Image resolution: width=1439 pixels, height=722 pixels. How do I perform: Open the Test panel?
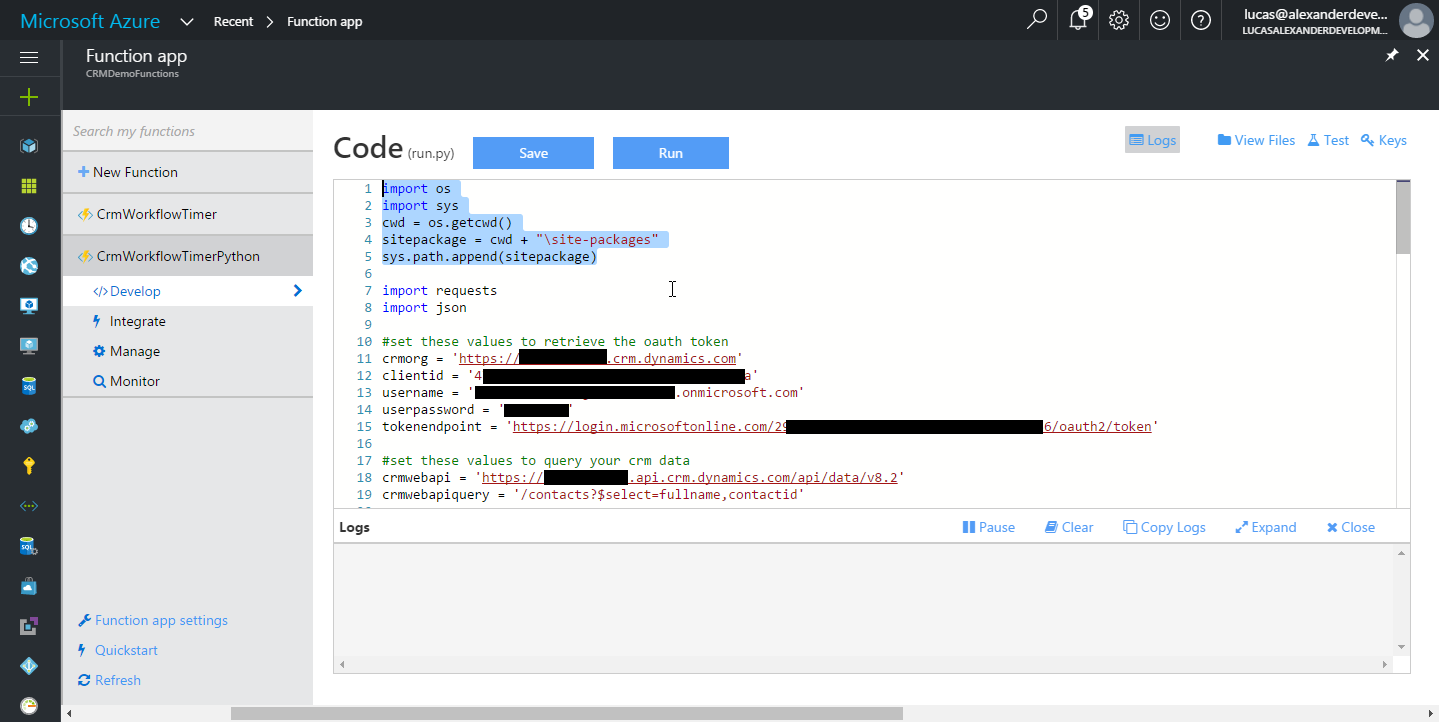[1328, 140]
